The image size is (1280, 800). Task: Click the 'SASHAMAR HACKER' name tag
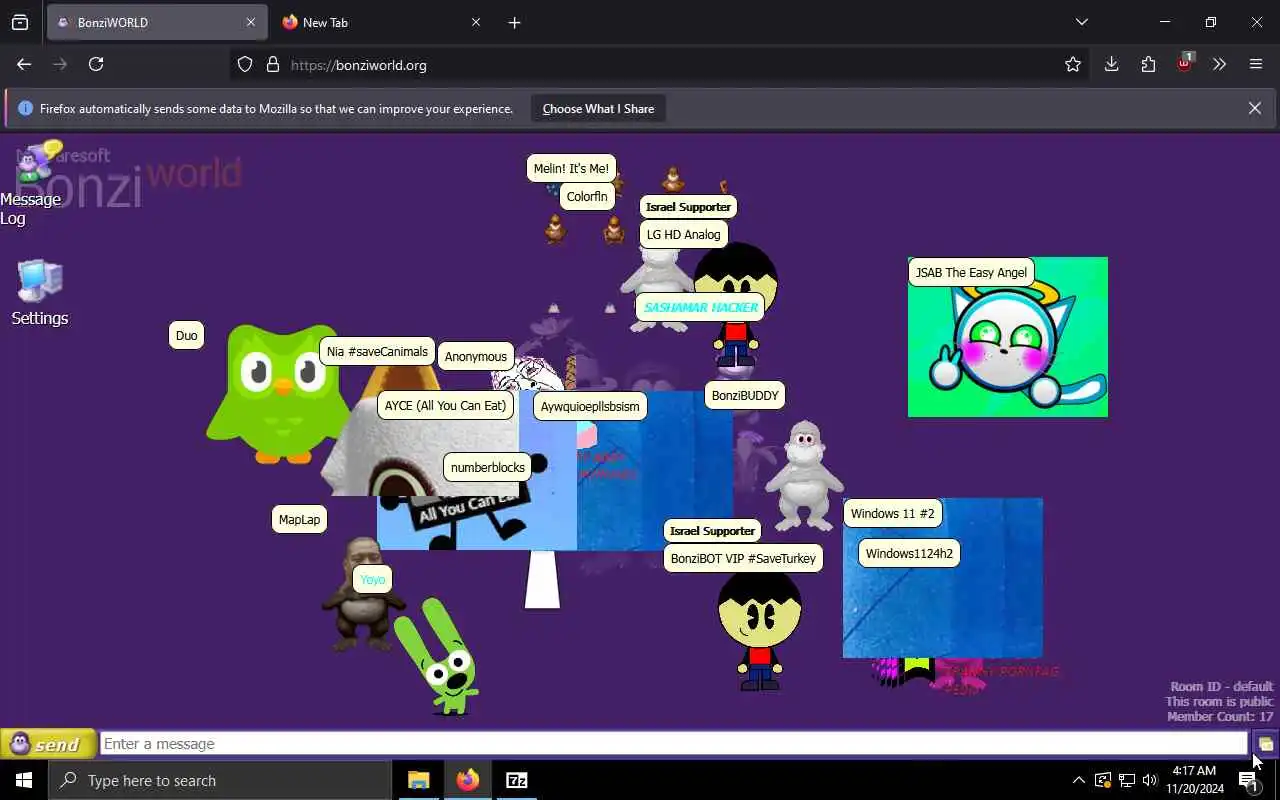(701, 308)
